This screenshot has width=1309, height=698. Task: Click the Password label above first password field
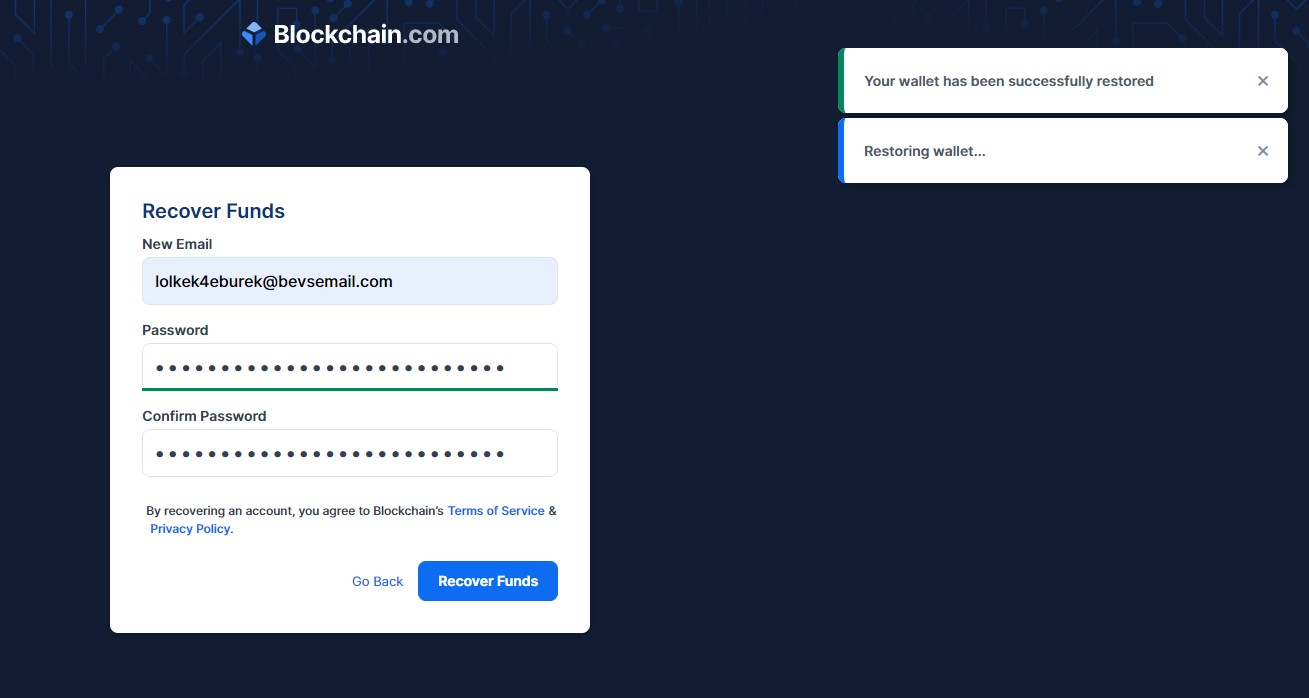coord(175,330)
